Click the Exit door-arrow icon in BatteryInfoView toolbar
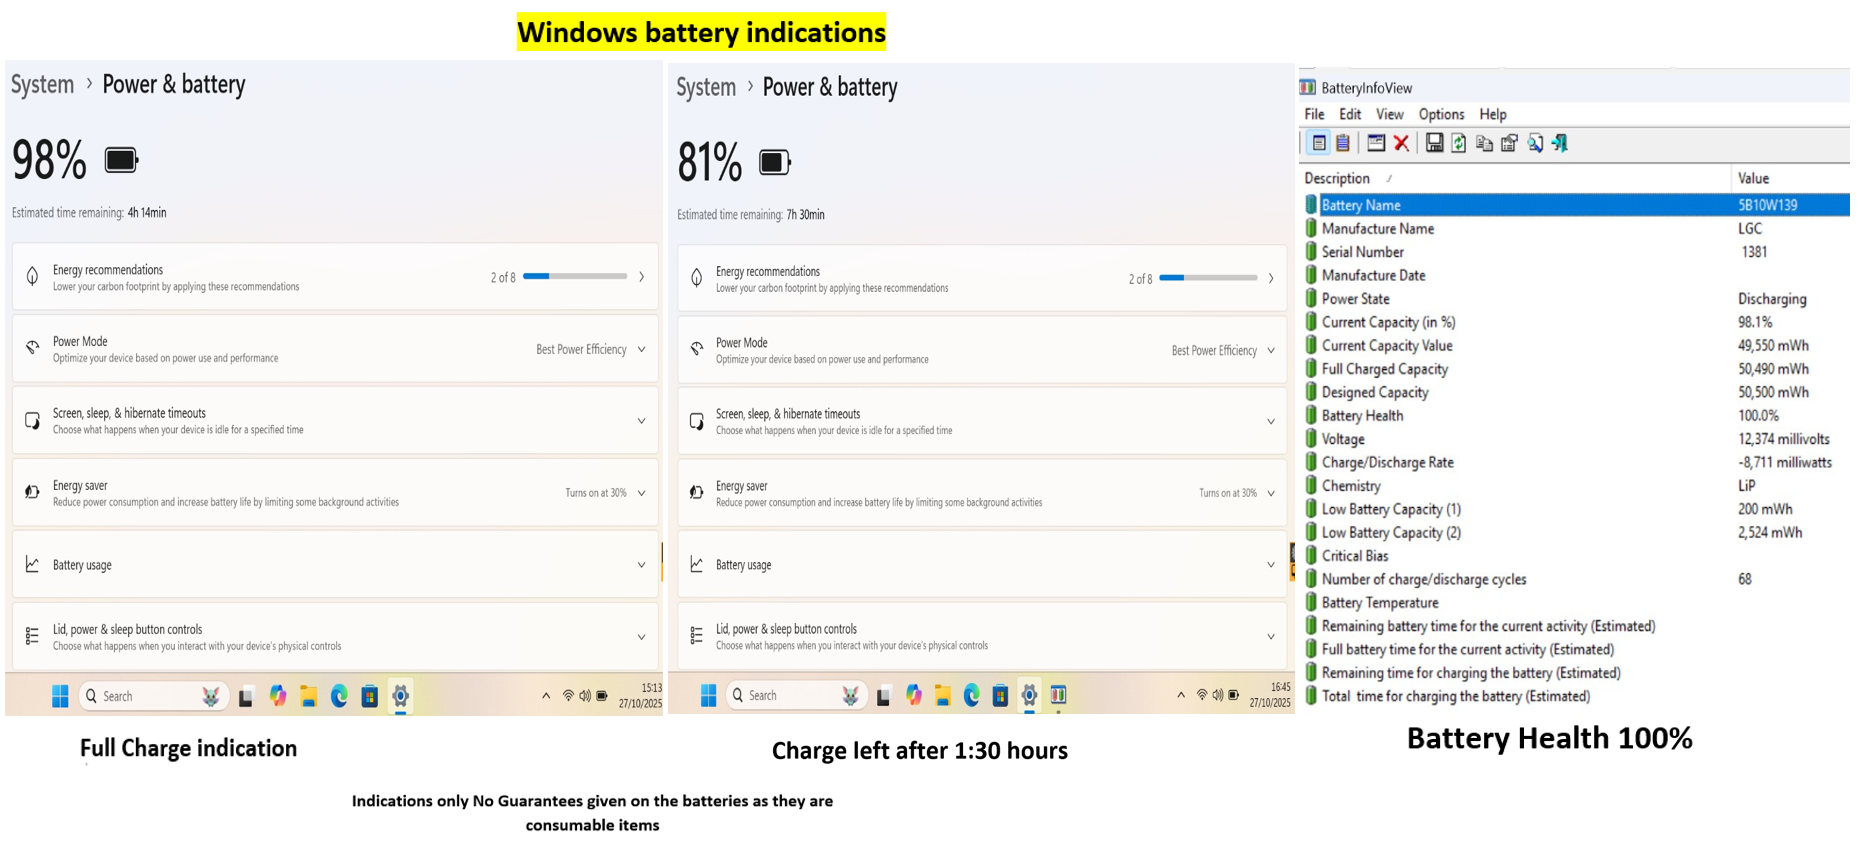The width and height of the screenshot is (1858, 849). [1560, 143]
